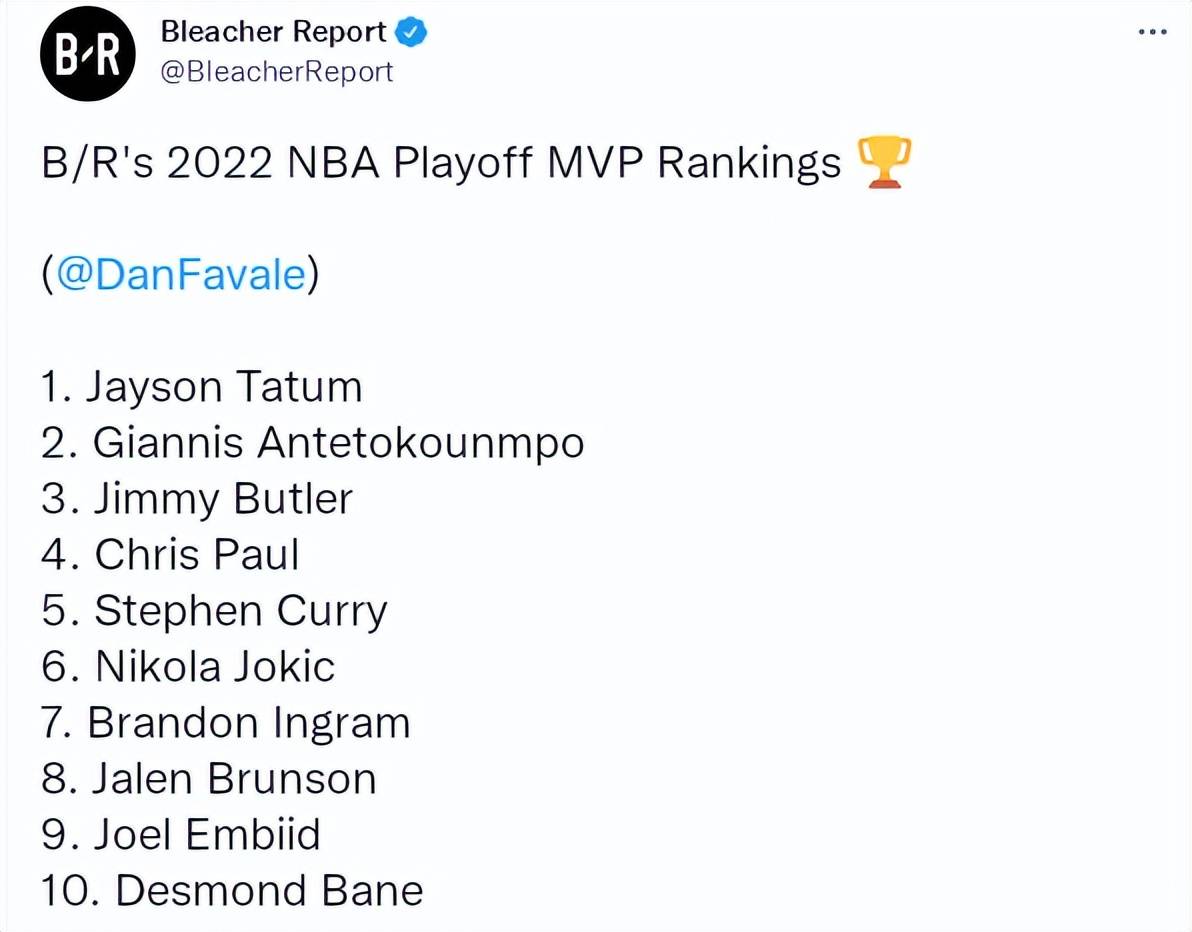This screenshot has width=1192, height=932.
Task: Click the @BleacherReport handle
Action: (x=277, y=71)
